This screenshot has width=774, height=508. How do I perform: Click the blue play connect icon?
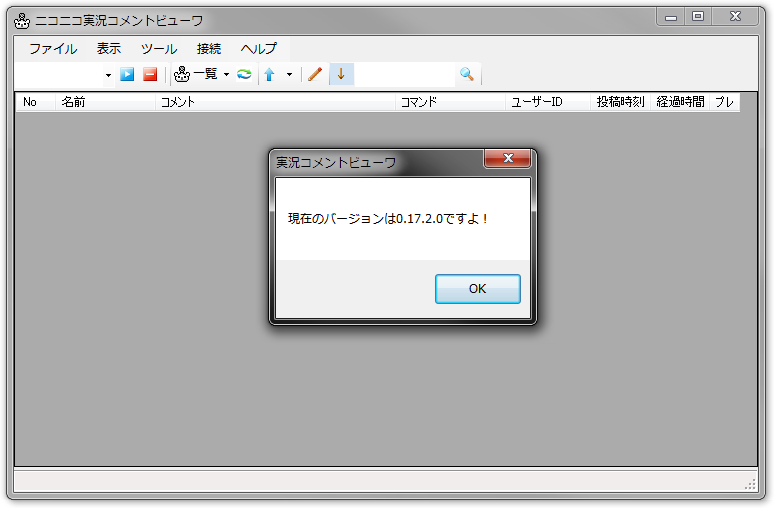click(127, 75)
